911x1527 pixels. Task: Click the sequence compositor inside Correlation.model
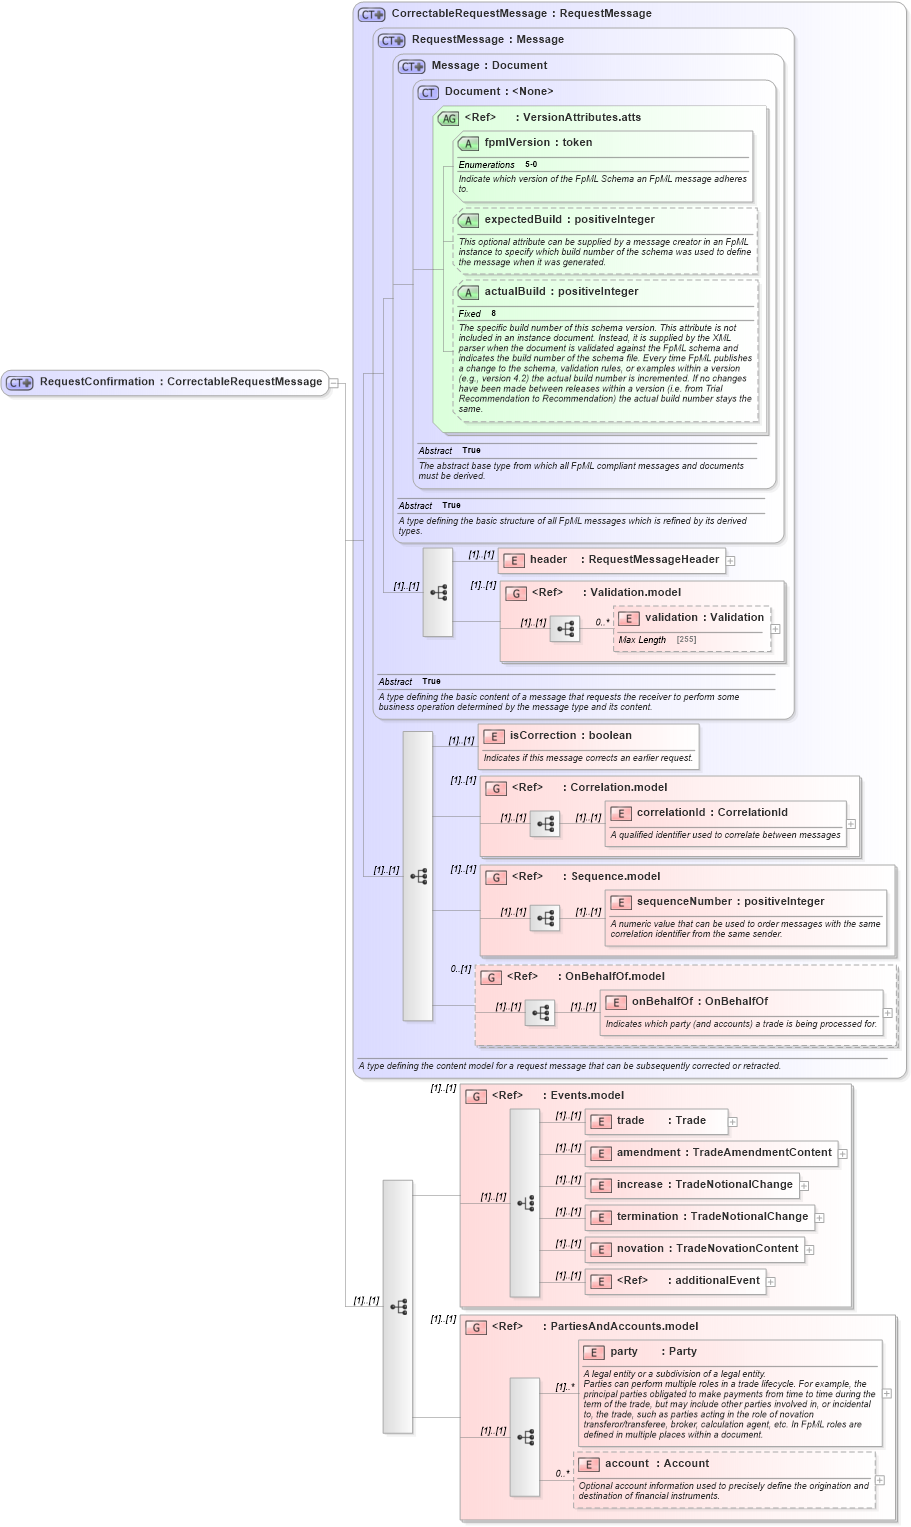545,824
